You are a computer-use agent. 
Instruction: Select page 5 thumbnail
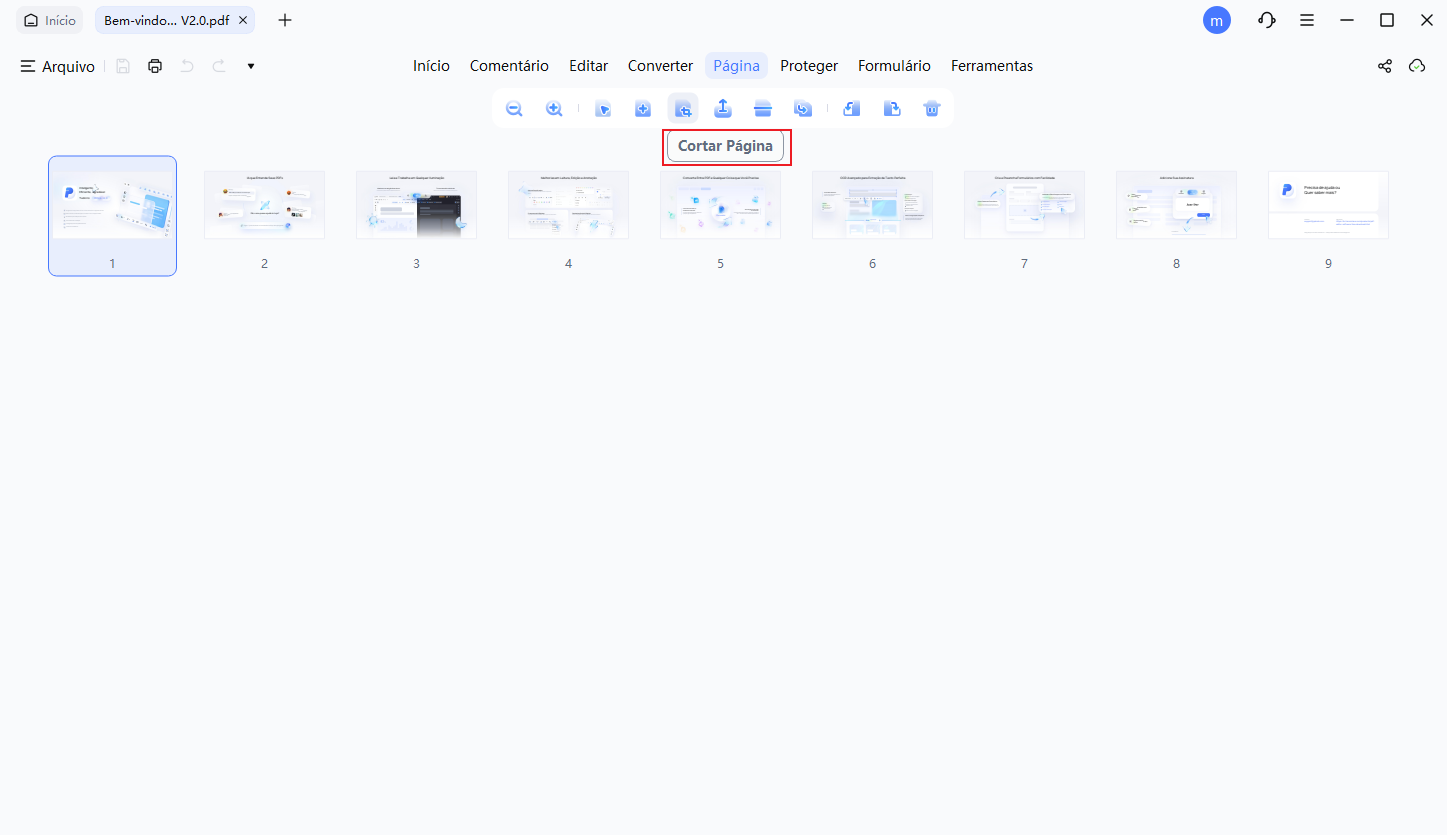coord(720,205)
